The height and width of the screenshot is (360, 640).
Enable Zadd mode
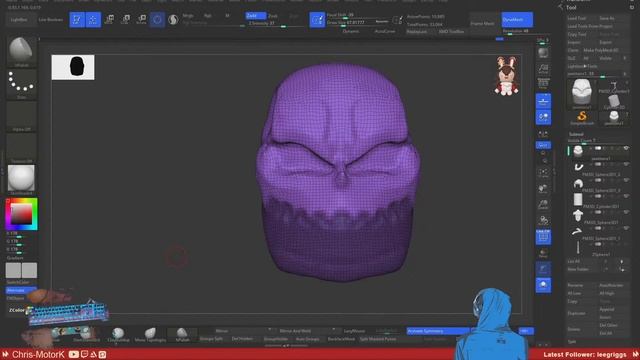click(255, 16)
